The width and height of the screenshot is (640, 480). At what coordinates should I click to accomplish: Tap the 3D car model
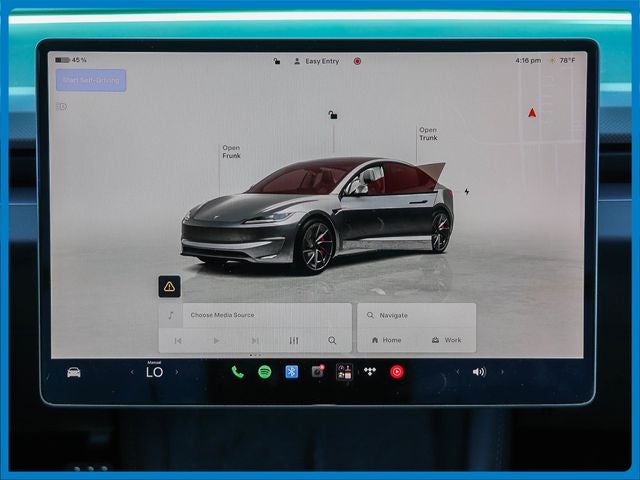pyautogui.click(x=317, y=214)
